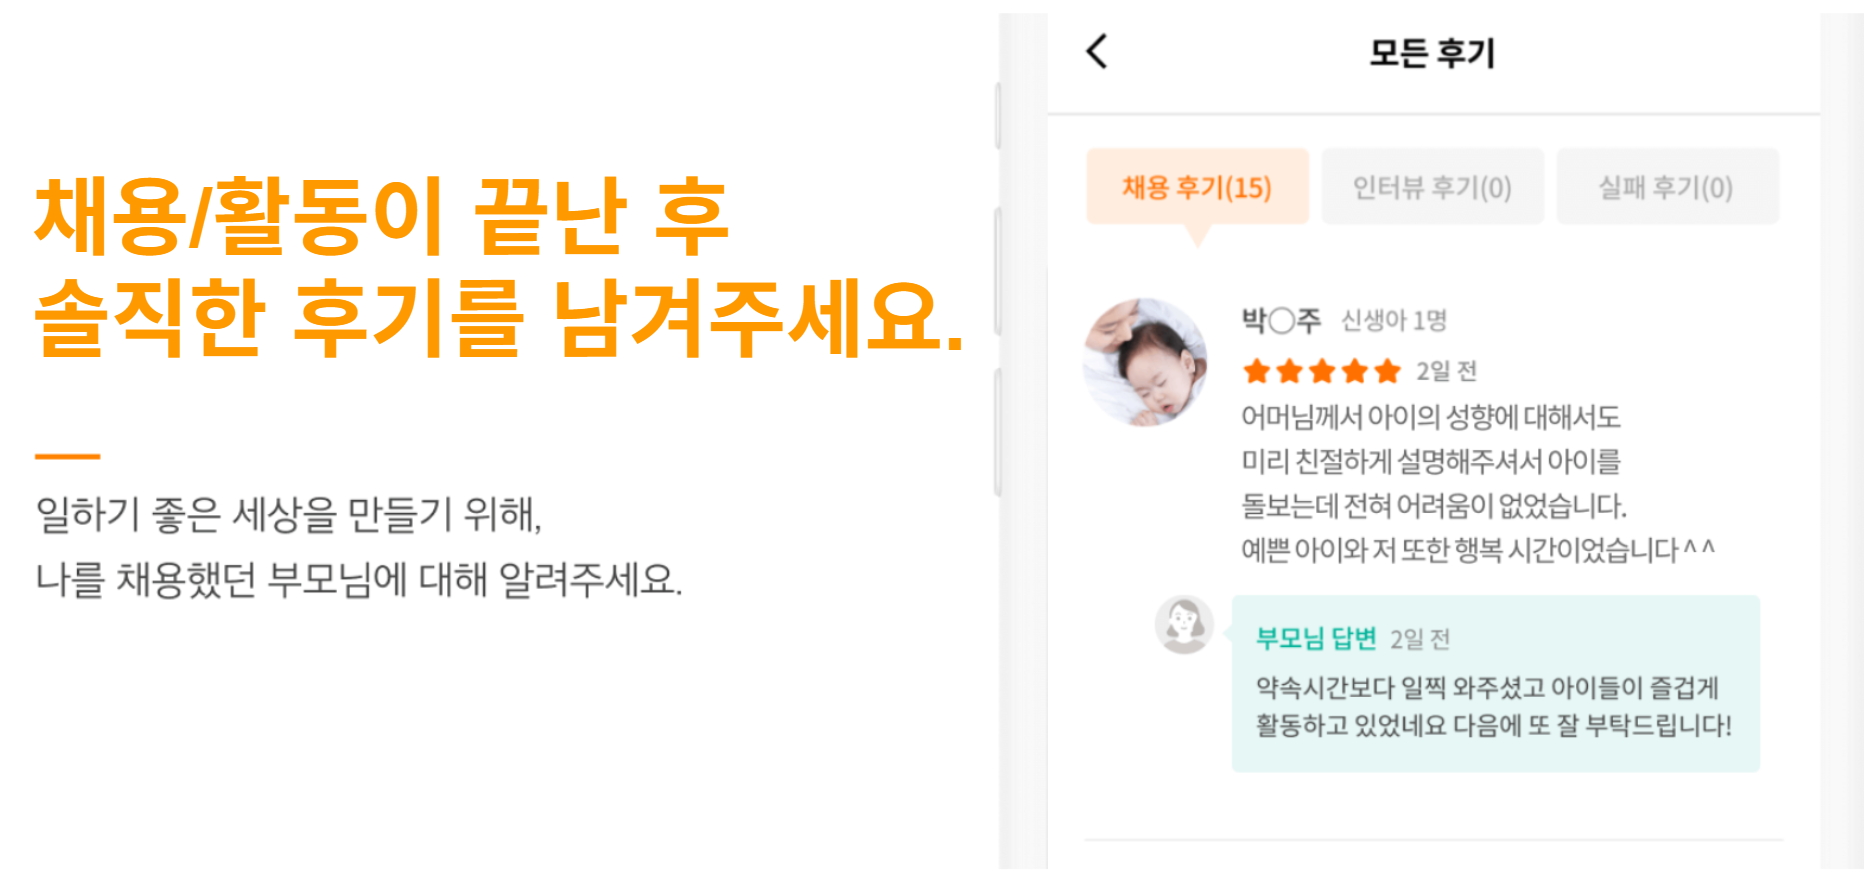
Task: Click the fifth star of the rating
Action: [1387, 372]
